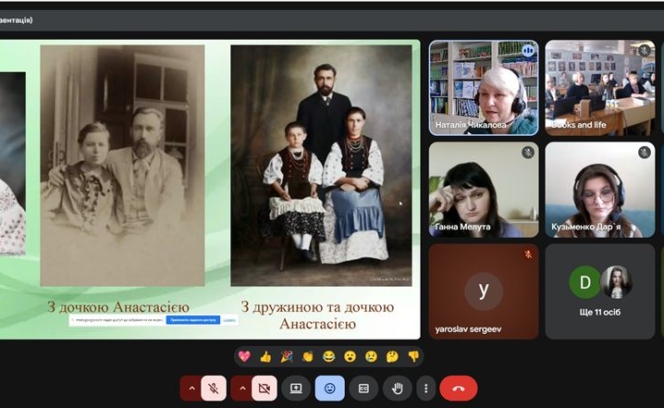Screen dimensions: 664x408
Task: Open the 'Ще 11 осіб' participants tile
Action: click(600, 291)
